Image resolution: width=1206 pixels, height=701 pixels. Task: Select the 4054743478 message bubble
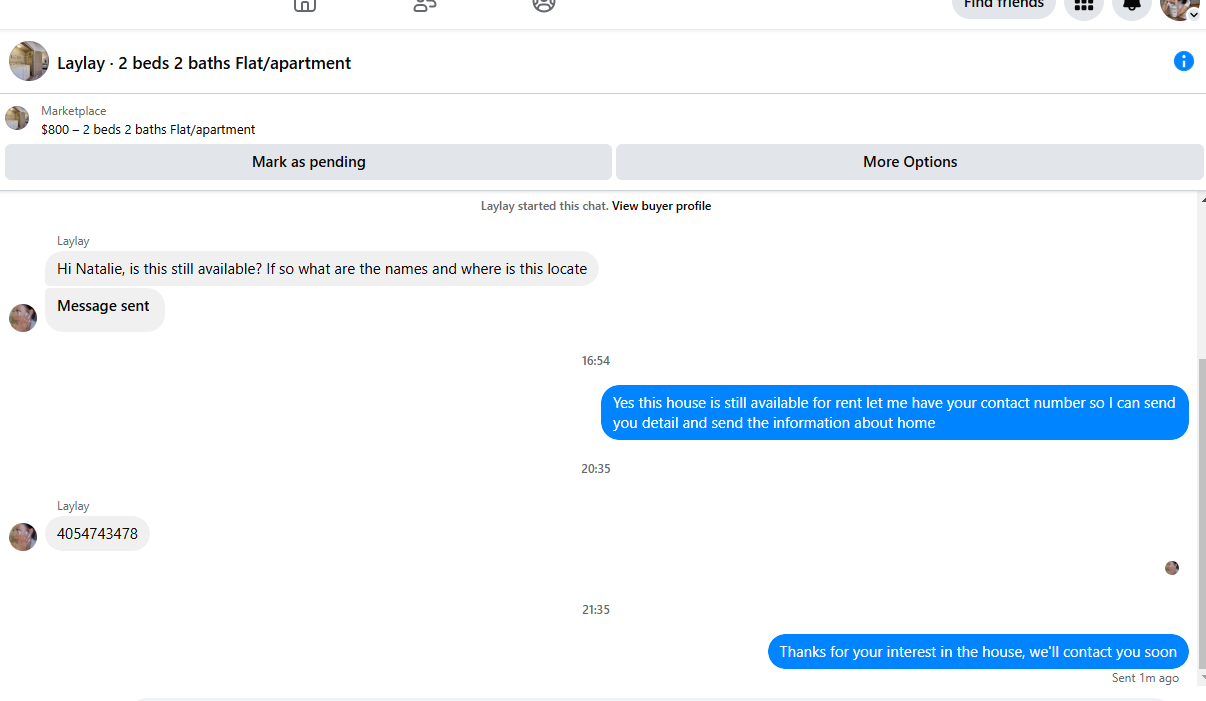click(x=97, y=534)
